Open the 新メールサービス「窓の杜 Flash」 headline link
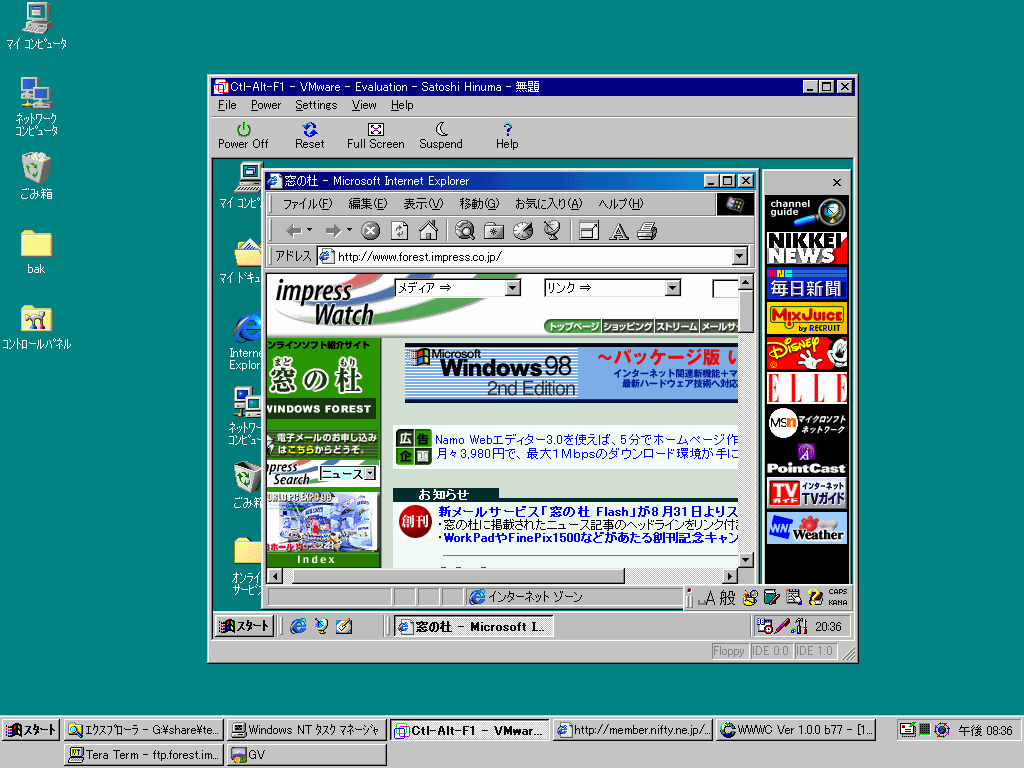 click(588, 511)
